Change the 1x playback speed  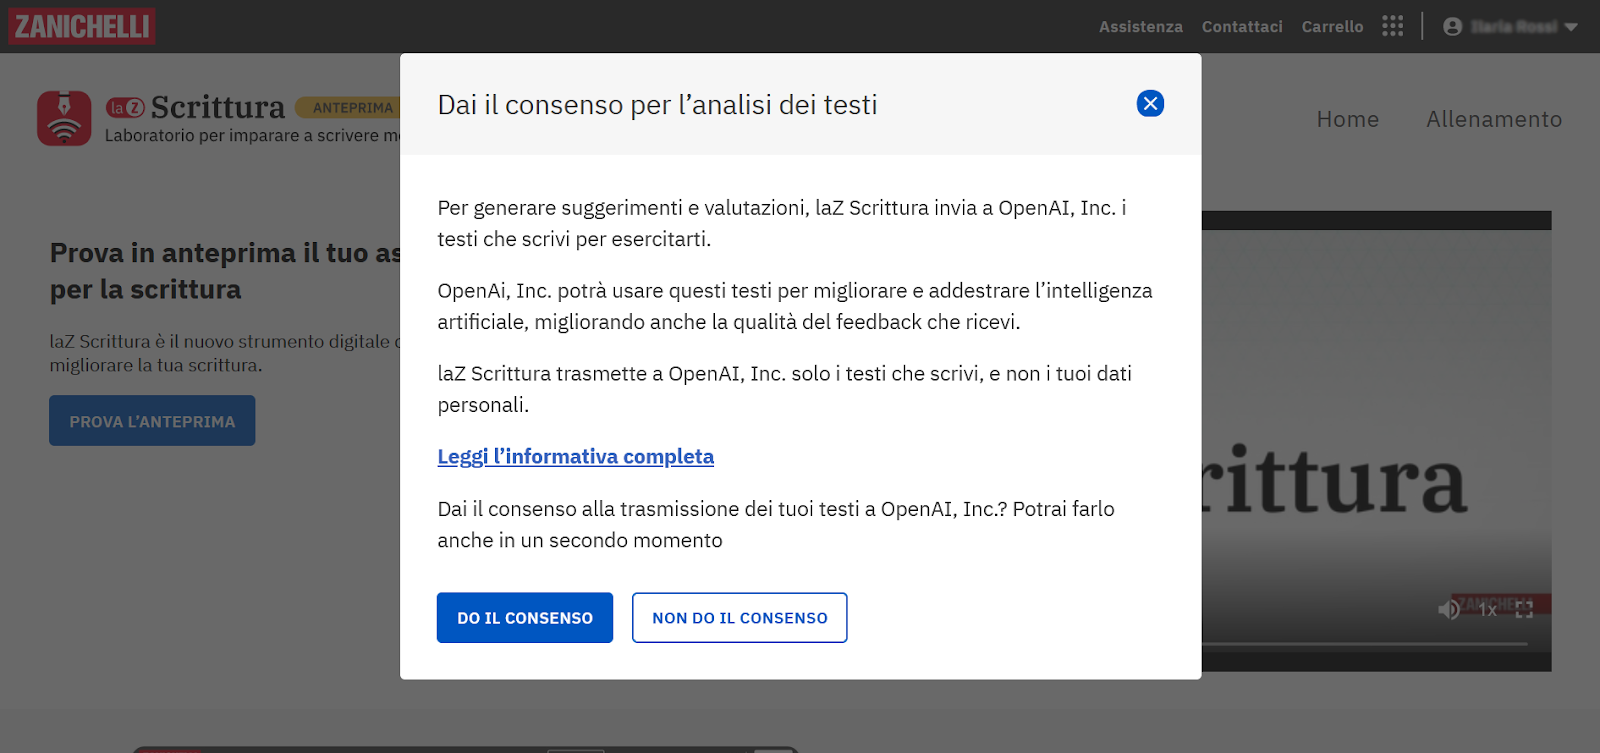coord(1488,609)
